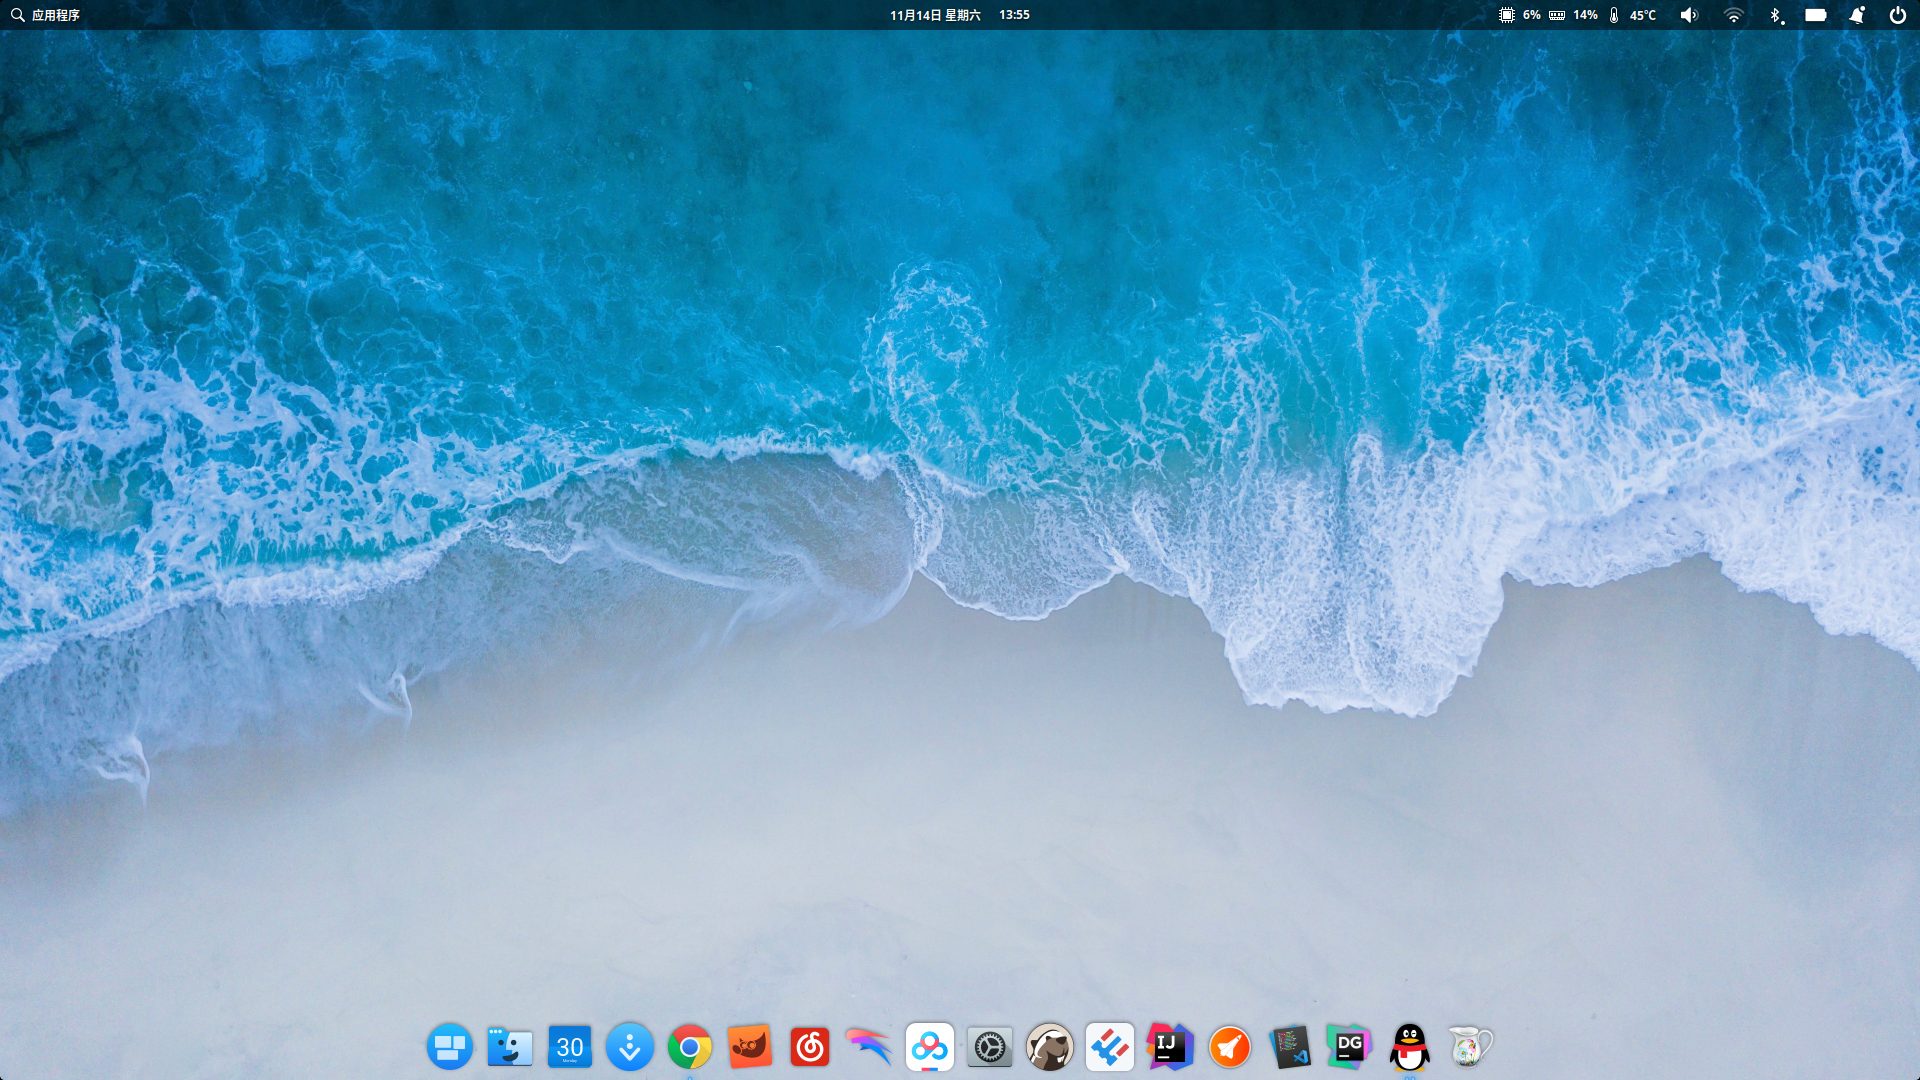
Task: Open the volume sound indicator
Action: pos(1689,15)
